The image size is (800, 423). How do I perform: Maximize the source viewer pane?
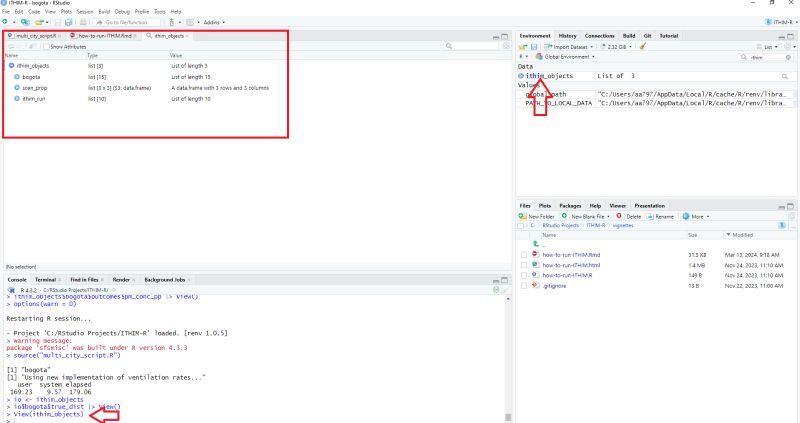[505, 36]
